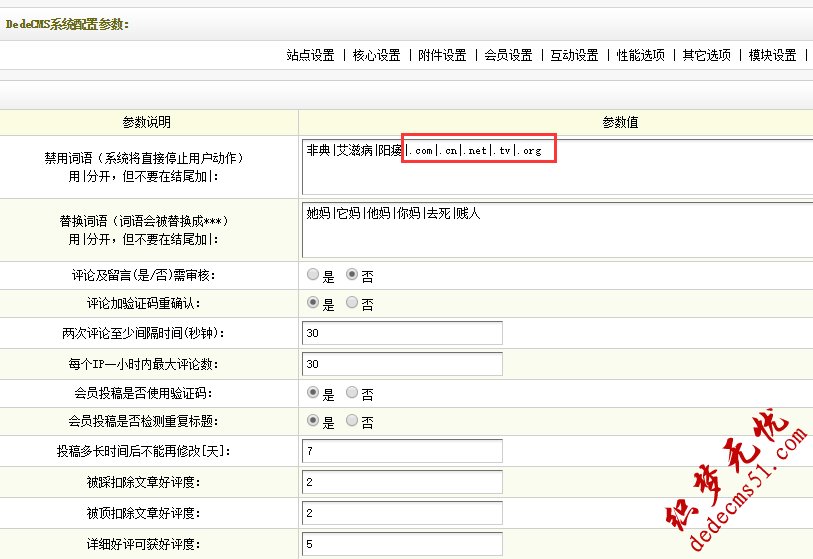The height and width of the screenshot is (559, 813).
Task: Click the 被踩扣除文章好评度 field
Action: (402, 482)
